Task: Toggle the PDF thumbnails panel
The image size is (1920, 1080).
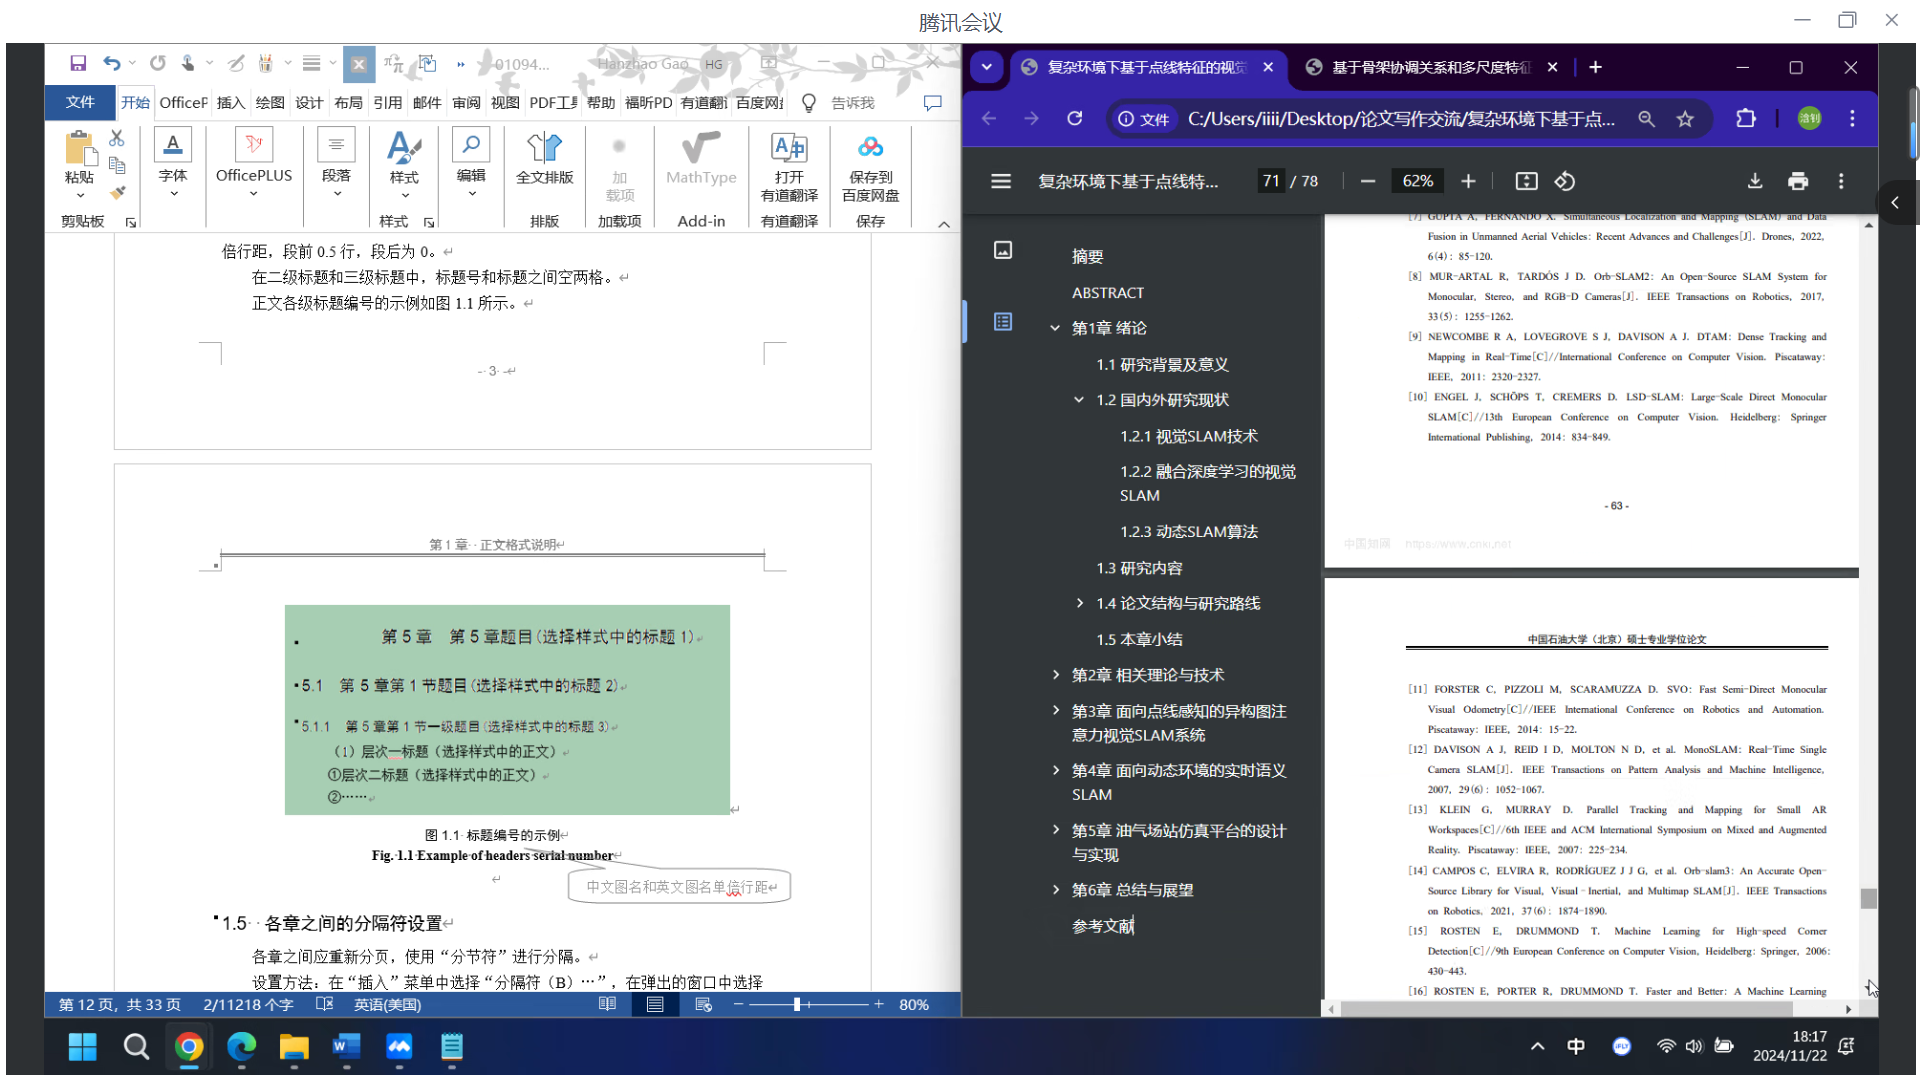Action: pos(1002,250)
